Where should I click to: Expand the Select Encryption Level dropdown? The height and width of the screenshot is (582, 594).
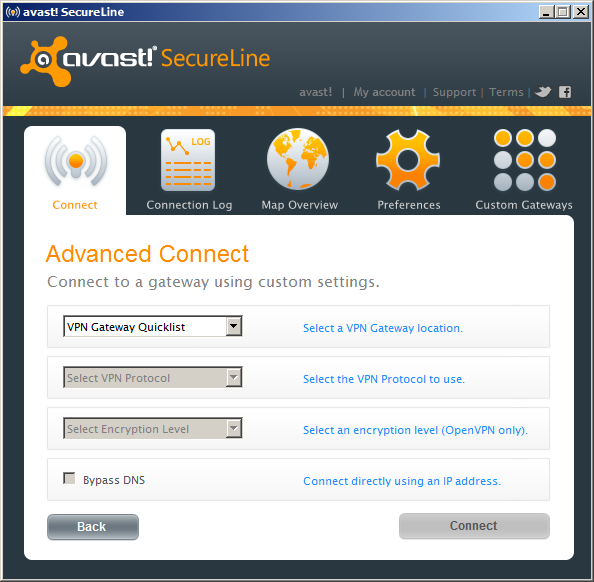tap(153, 428)
